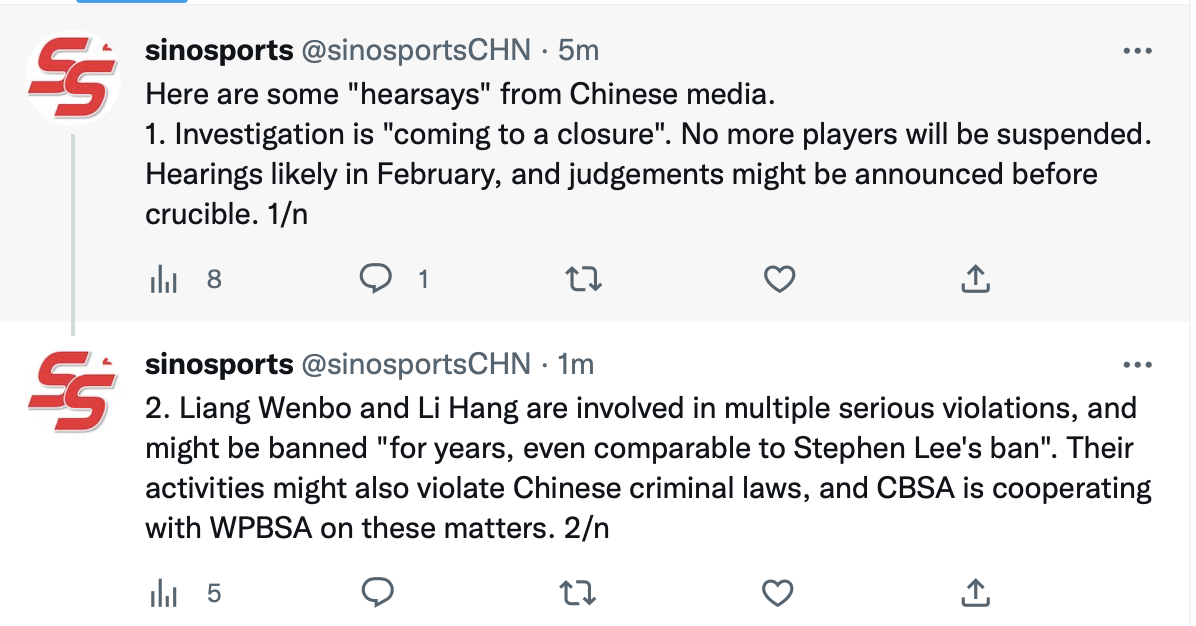Open the 1m timestamp of second tweet
Image resolution: width=1196 pixels, height=626 pixels.
(576, 364)
